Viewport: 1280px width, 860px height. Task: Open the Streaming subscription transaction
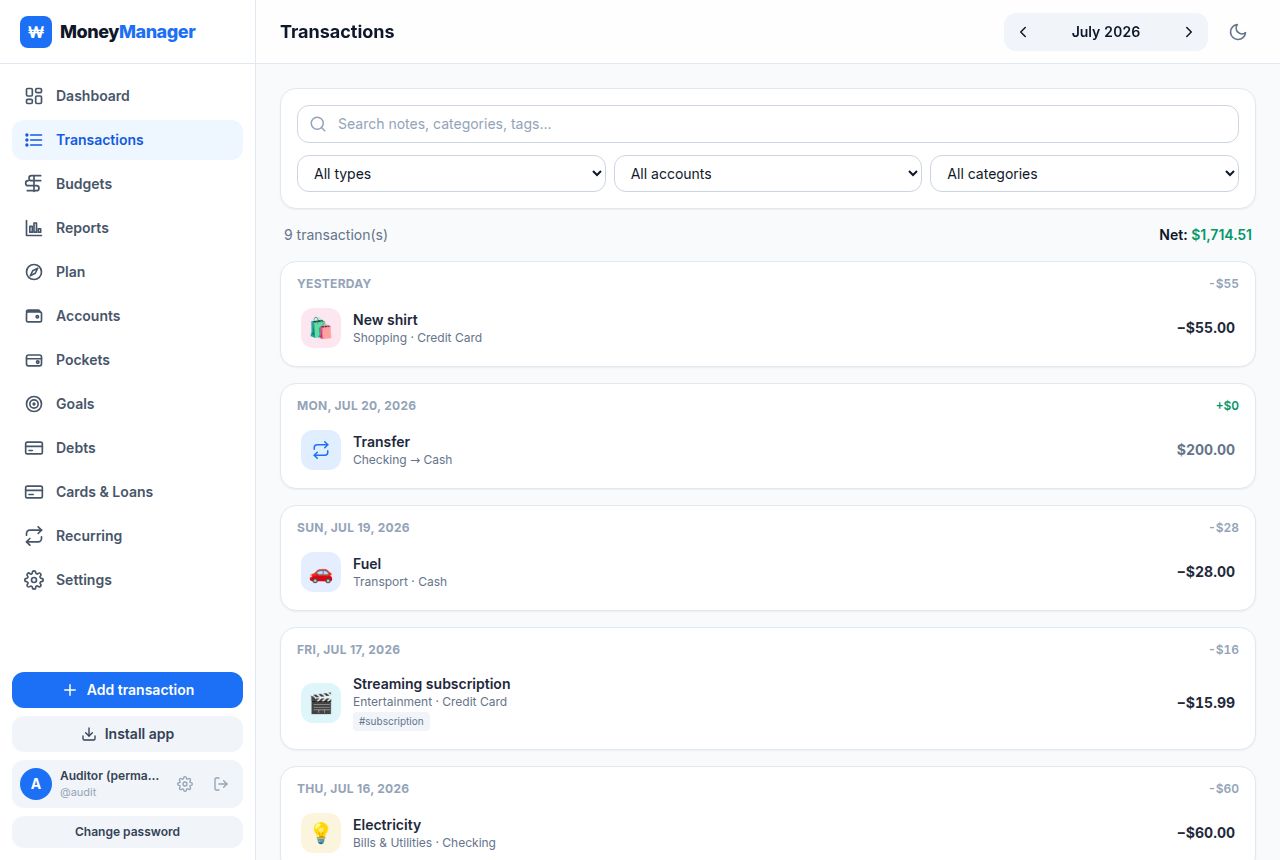point(768,703)
